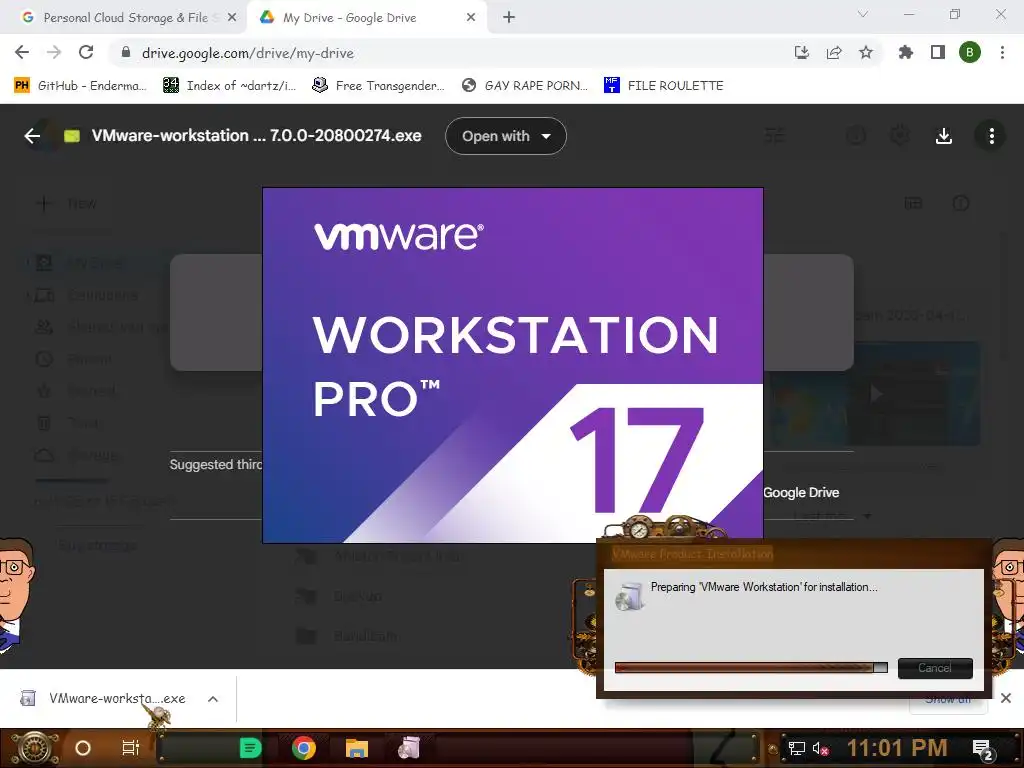Open the new tab plus button

pos(509,18)
